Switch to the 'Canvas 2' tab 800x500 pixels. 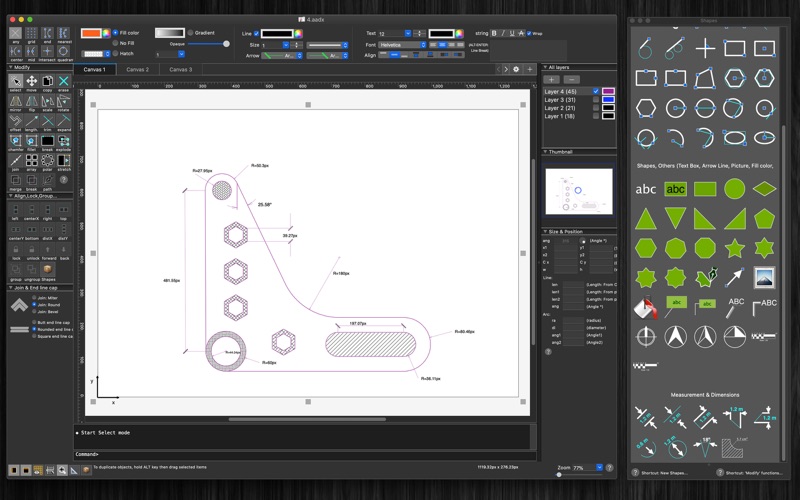pos(138,69)
